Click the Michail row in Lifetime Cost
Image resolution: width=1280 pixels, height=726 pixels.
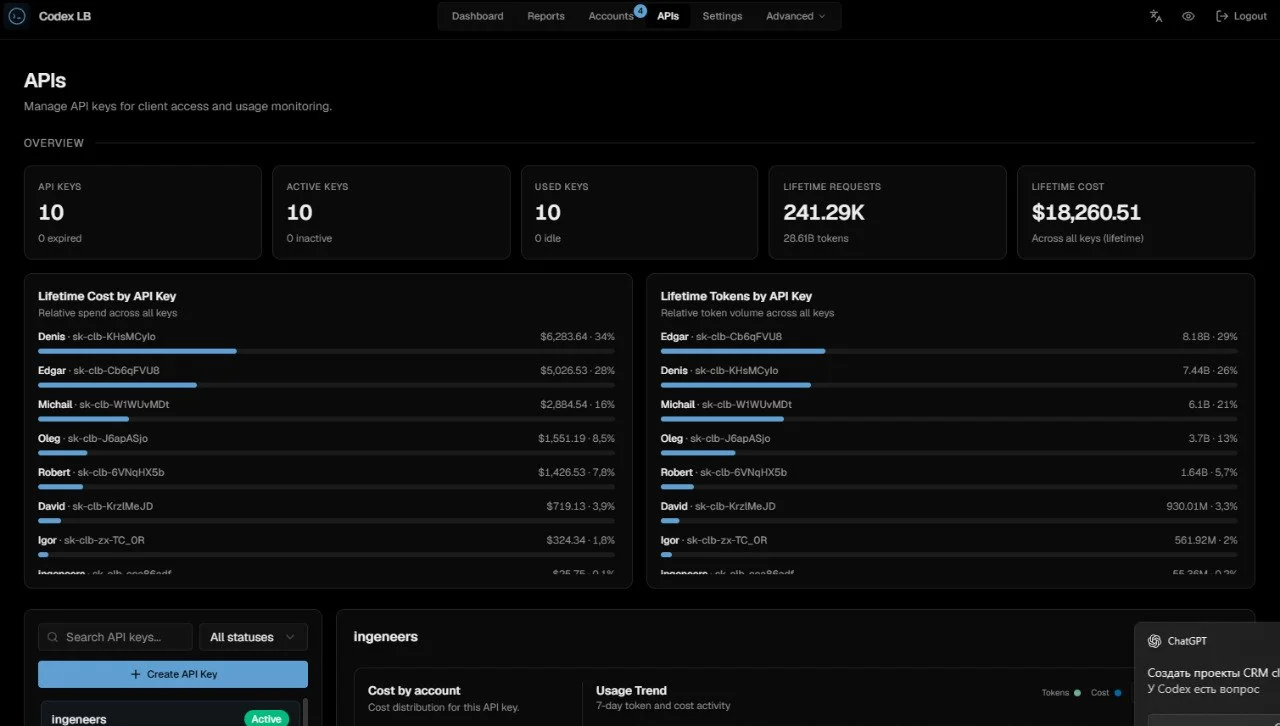pyautogui.click(x=326, y=409)
